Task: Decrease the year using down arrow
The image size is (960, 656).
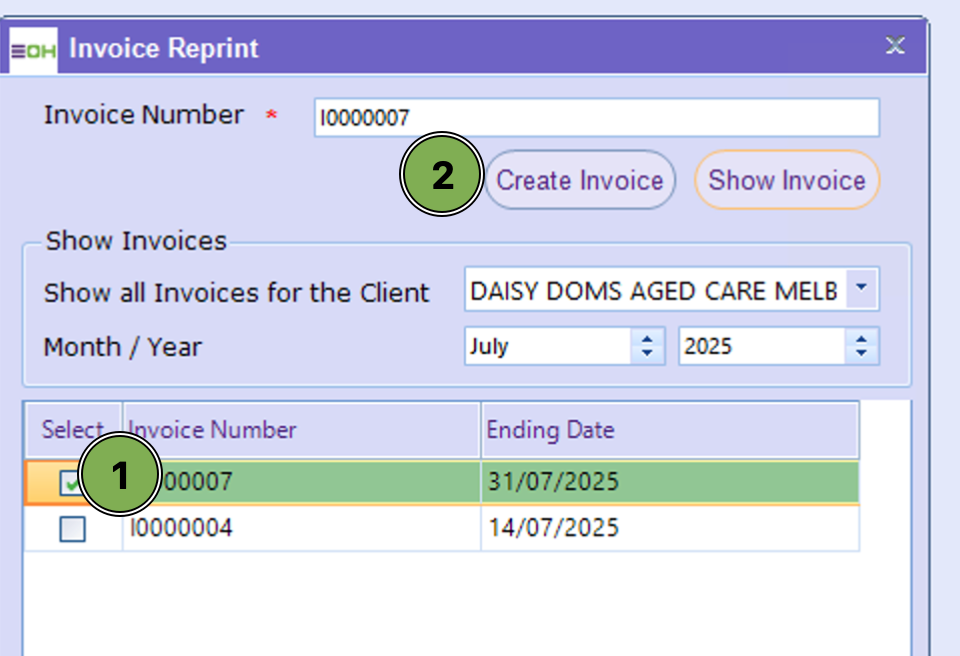Action: 860,354
